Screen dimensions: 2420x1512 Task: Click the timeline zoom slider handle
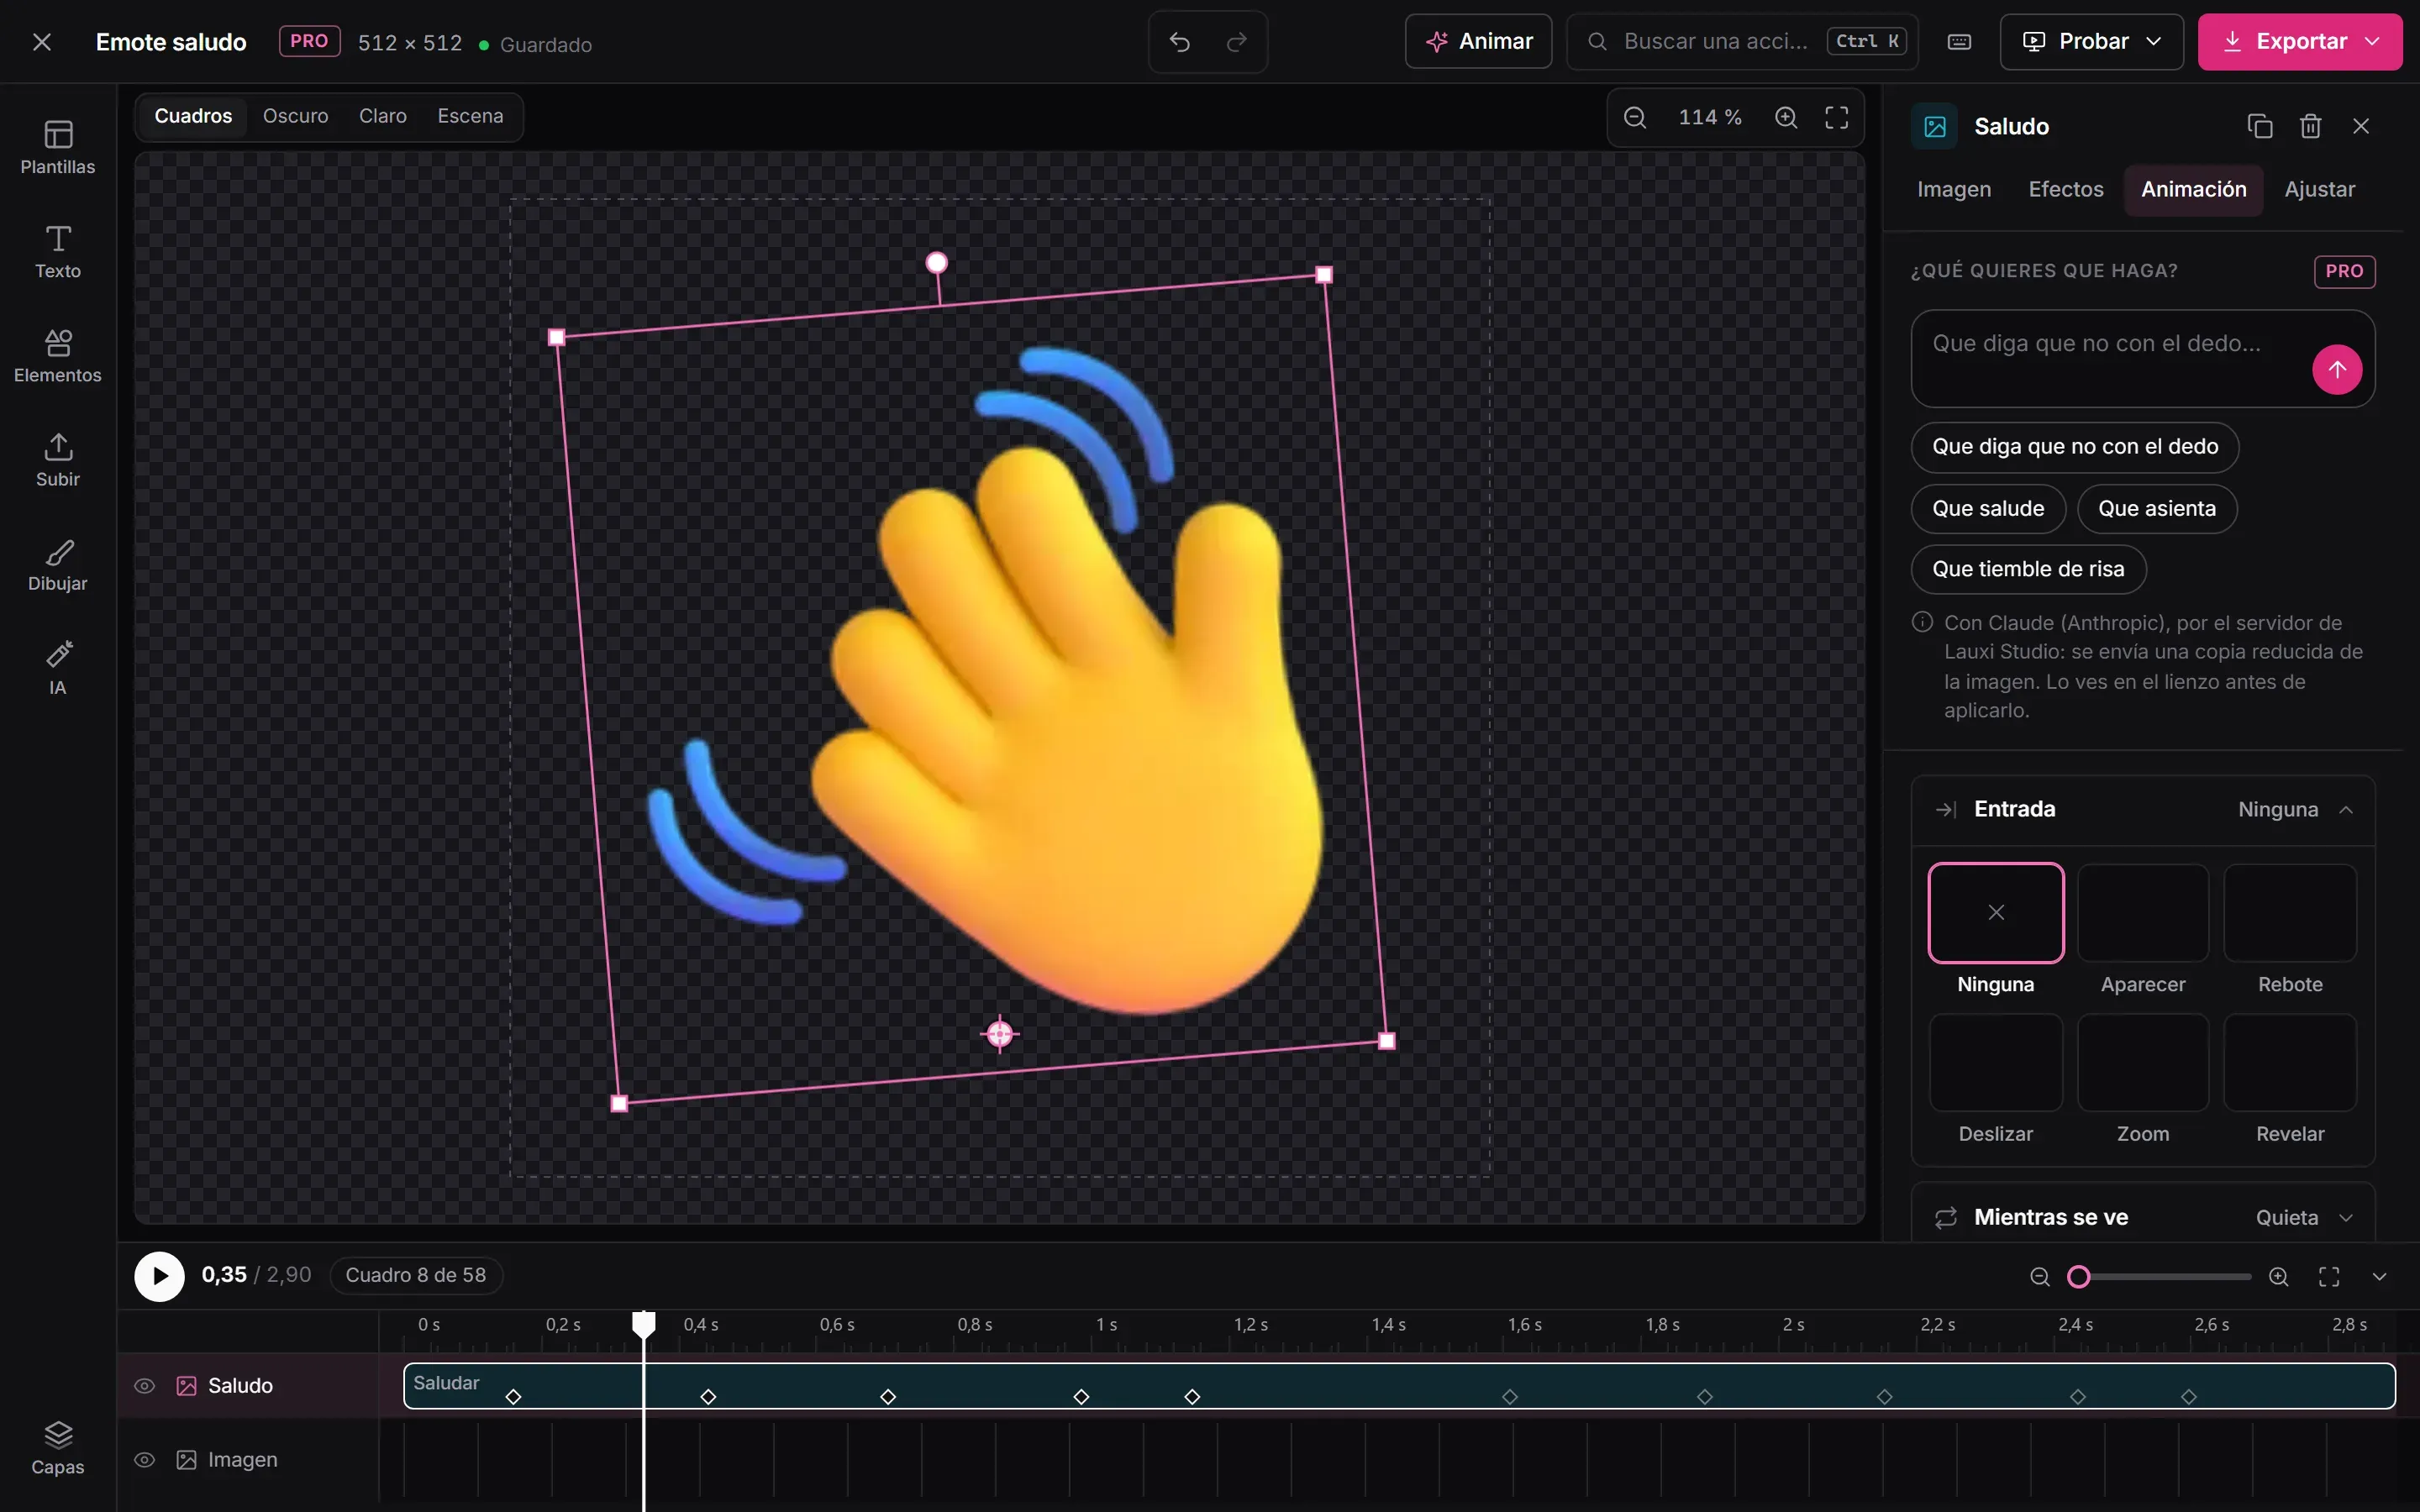click(x=2079, y=1277)
